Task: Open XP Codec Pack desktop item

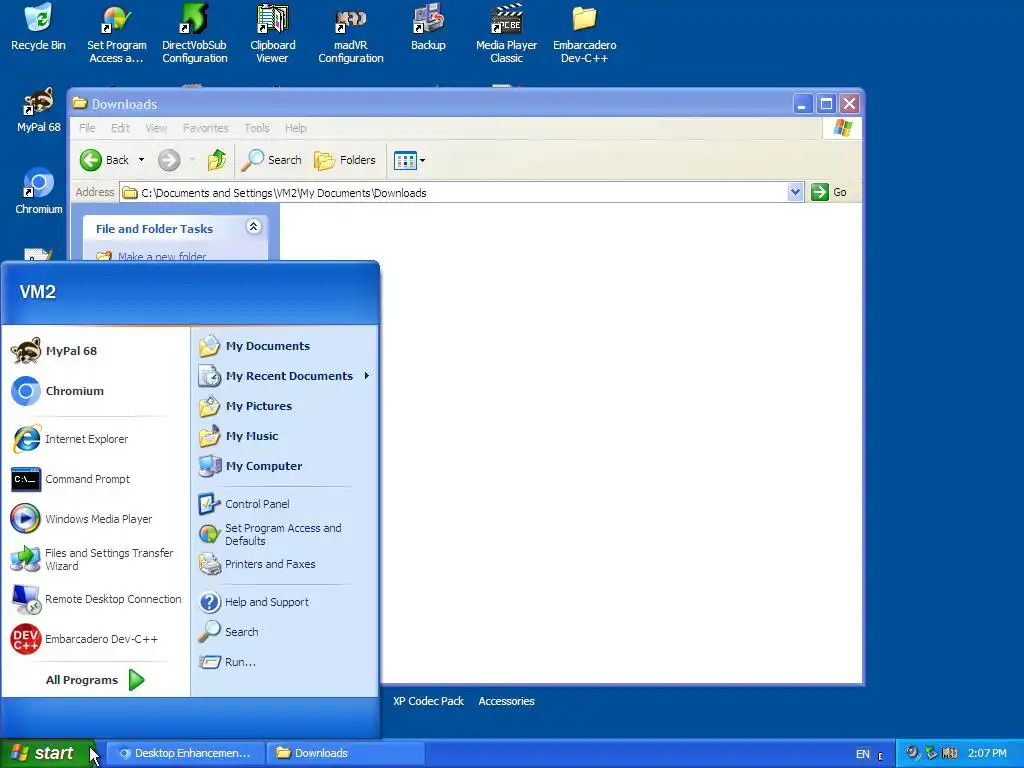Action: 428,701
